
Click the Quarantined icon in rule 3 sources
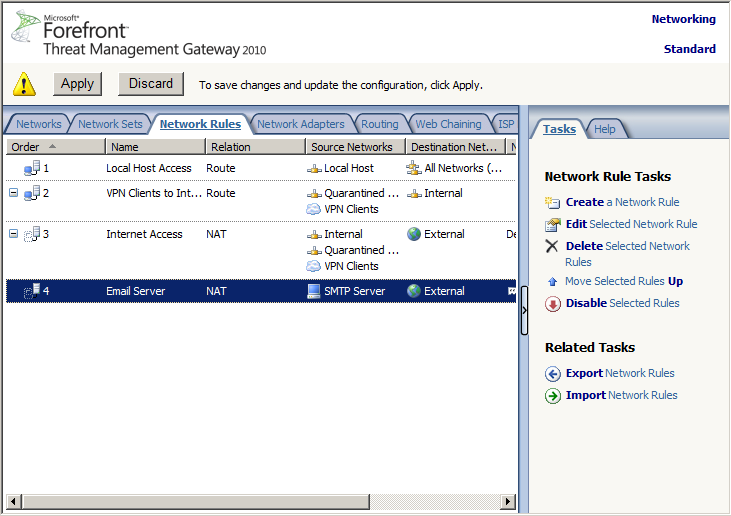pos(314,251)
